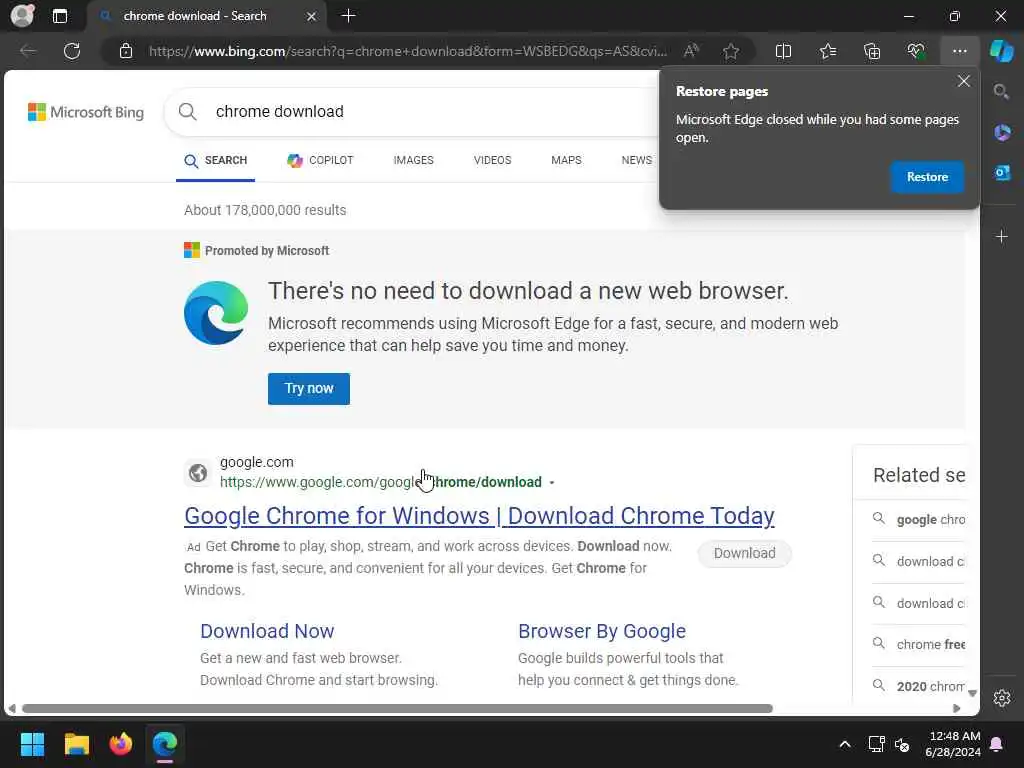Add this page to favorites star
This screenshot has width=1024, height=768.
coord(731,51)
